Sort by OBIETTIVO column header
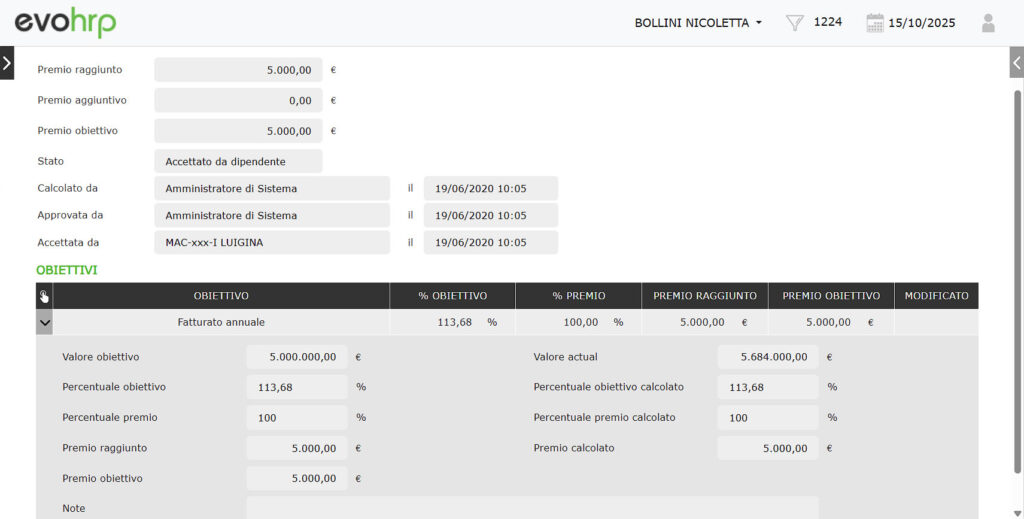 point(221,296)
